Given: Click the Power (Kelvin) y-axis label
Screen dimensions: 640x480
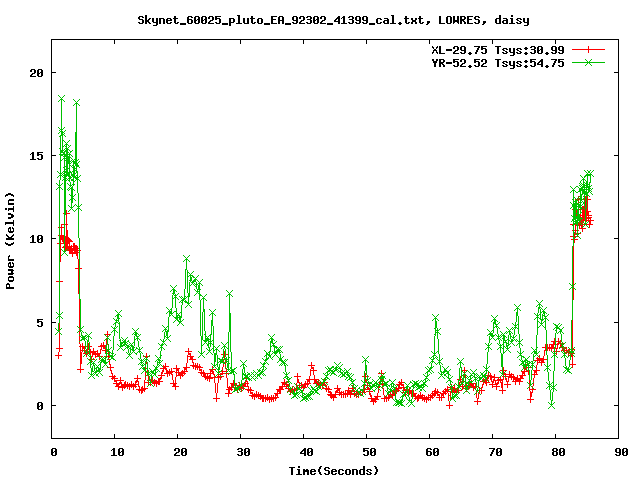Looking at the screenshot, I should click(x=10, y=241).
